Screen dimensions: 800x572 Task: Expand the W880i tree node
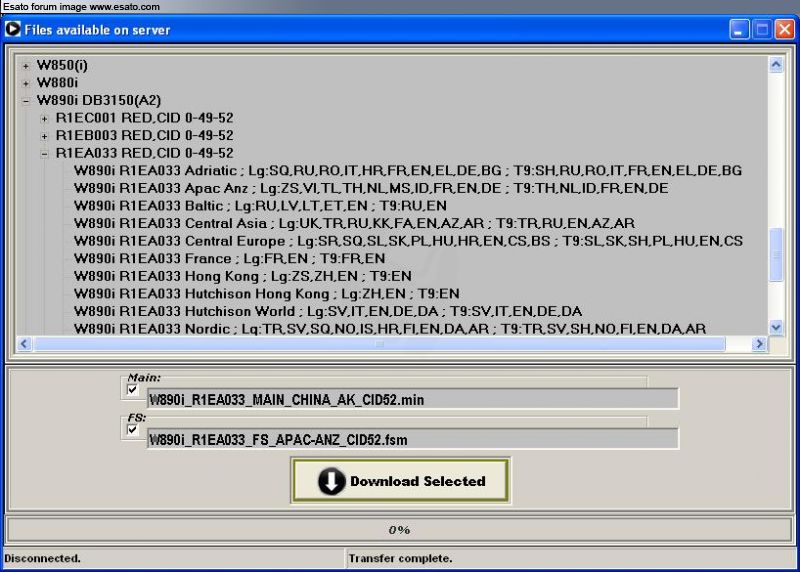[x=26, y=83]
